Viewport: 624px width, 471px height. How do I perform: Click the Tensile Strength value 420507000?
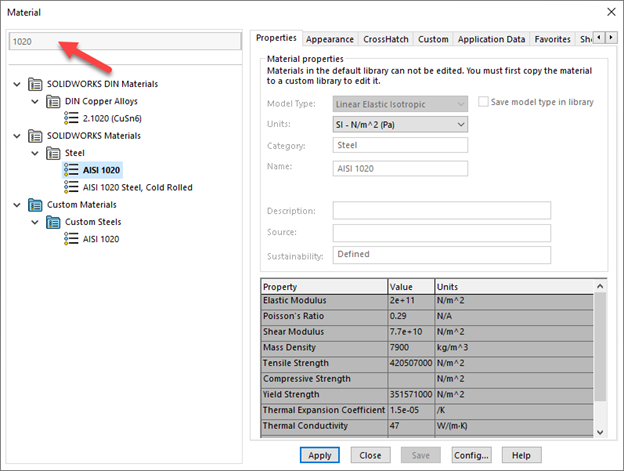(x=411, y=363)
